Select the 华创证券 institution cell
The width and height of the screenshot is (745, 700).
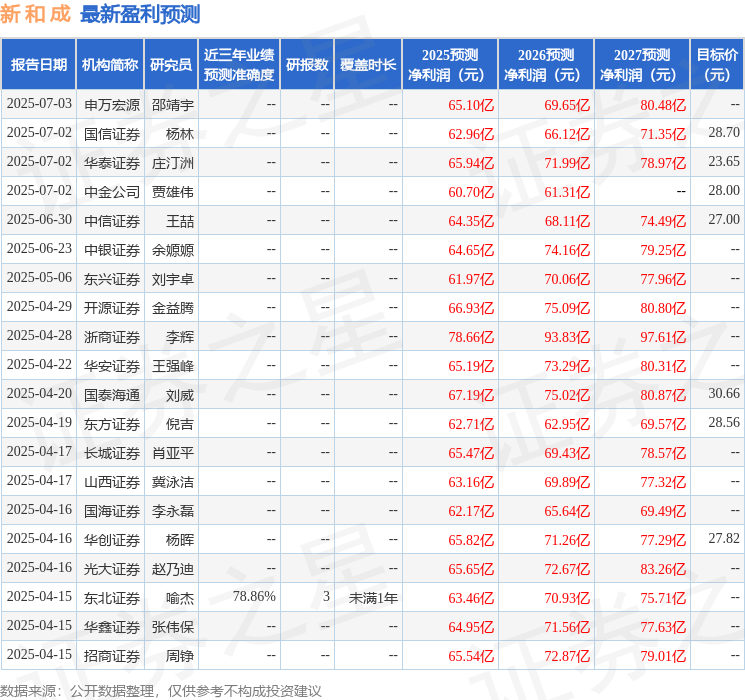click(112, 540)
